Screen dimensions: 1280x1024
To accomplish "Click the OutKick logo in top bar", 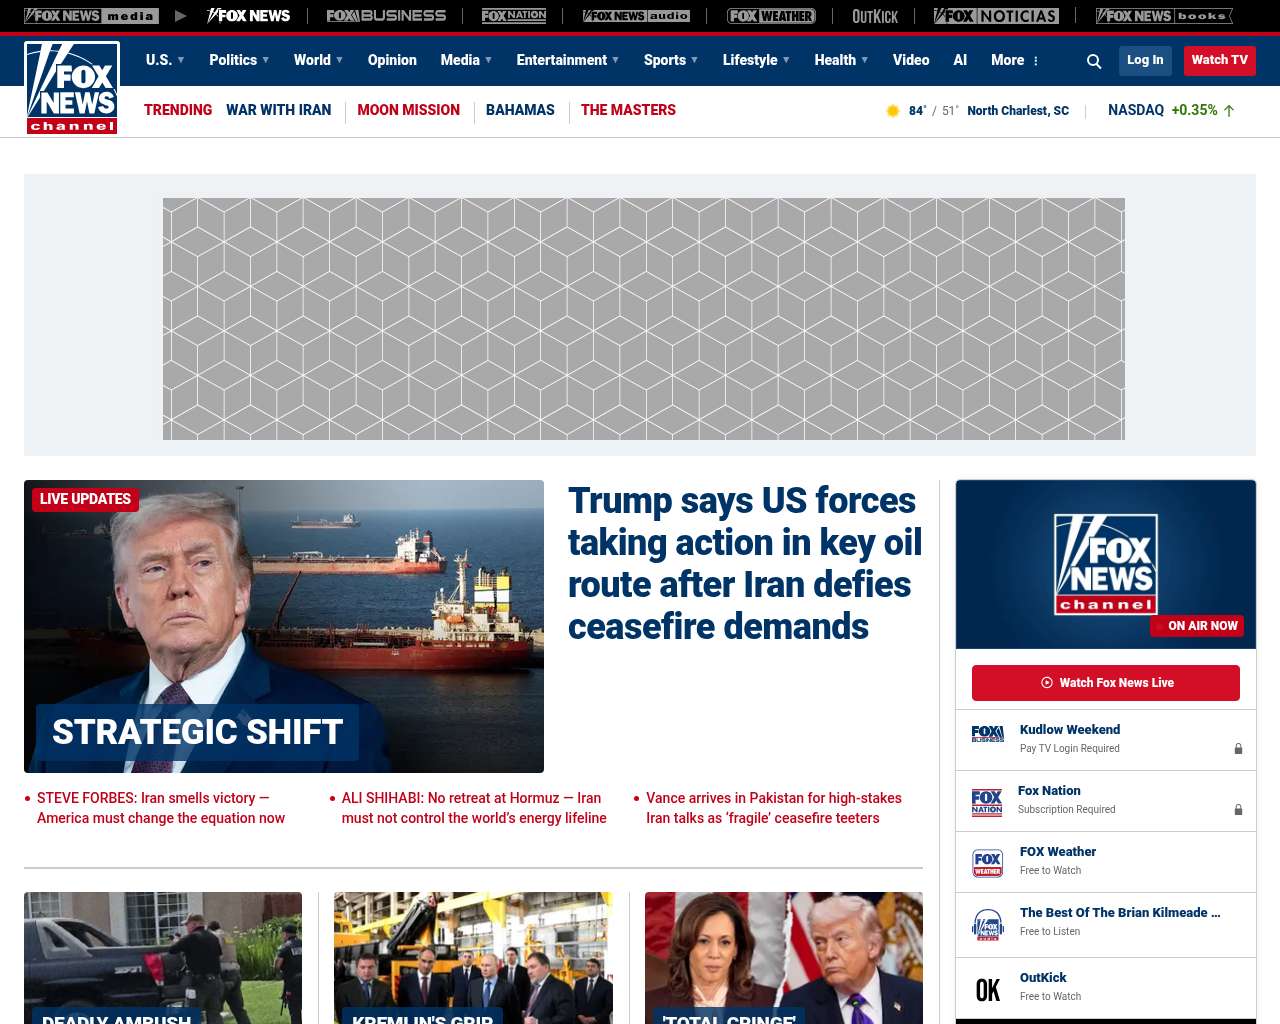I will coord(875,16).
